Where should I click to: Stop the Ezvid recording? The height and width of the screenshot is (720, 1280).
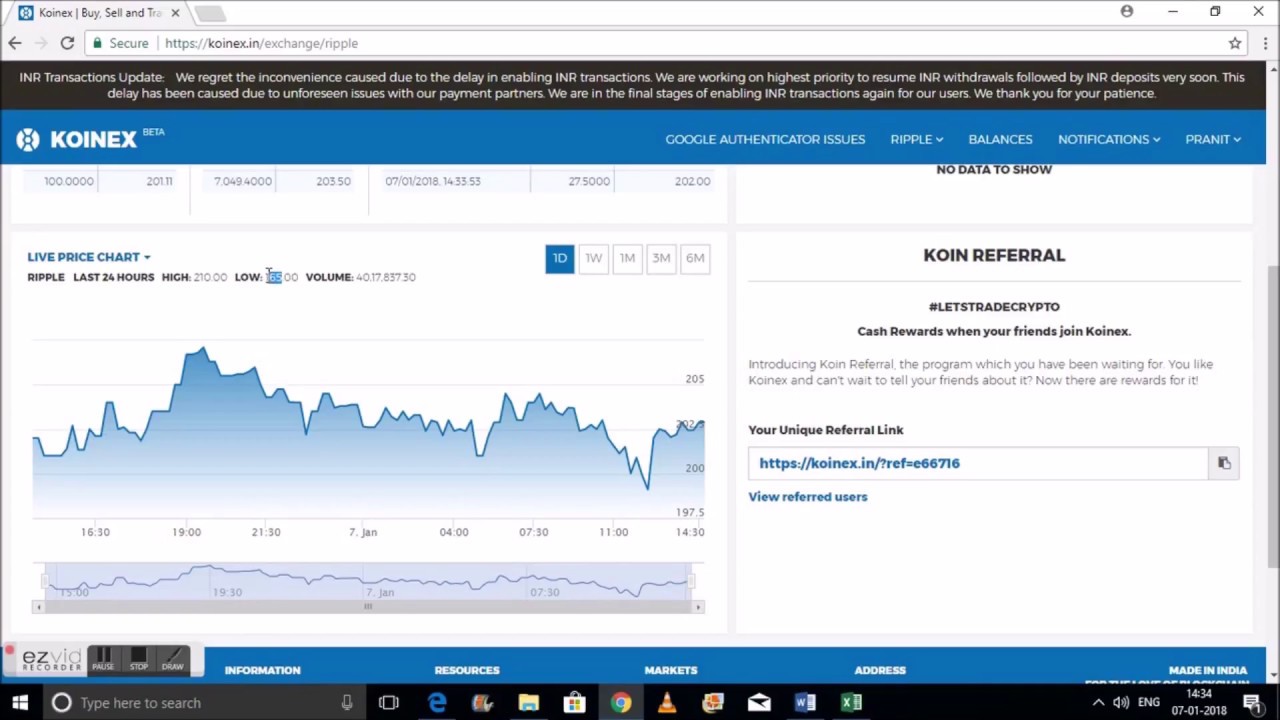pyautogui.click(x=138, y=660)
